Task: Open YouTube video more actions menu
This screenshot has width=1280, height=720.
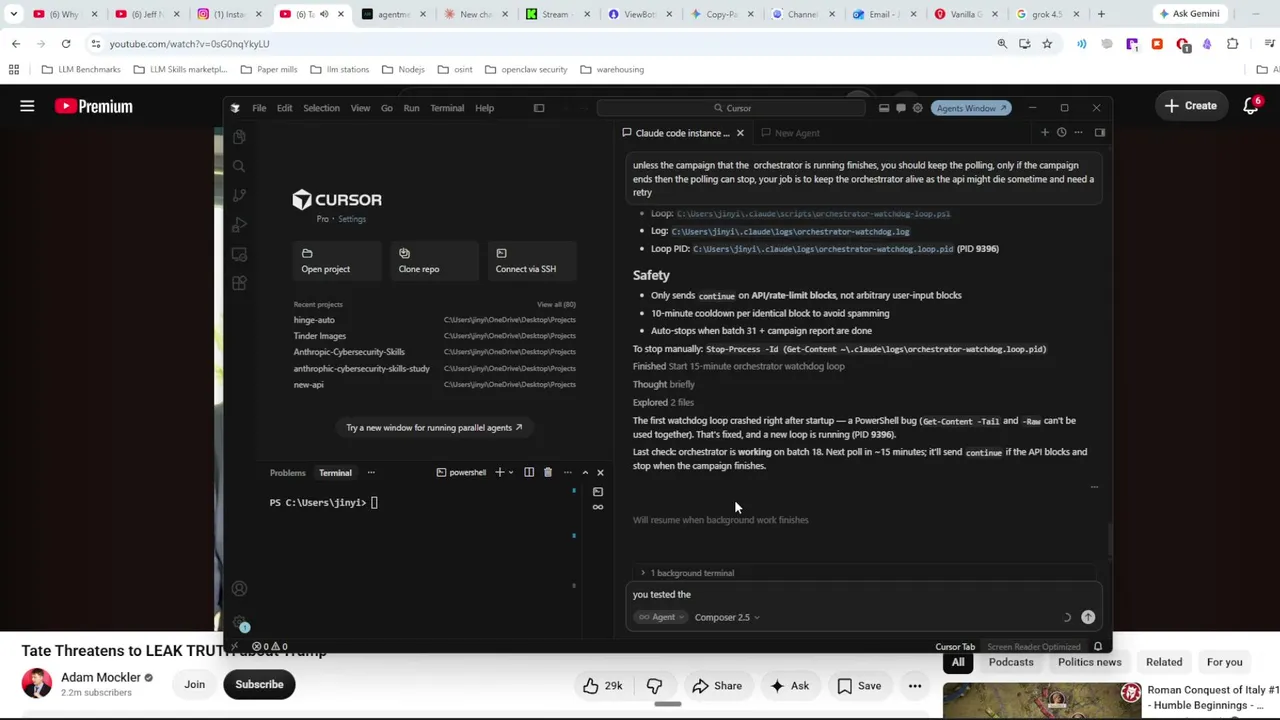Action: click(915, 686)
